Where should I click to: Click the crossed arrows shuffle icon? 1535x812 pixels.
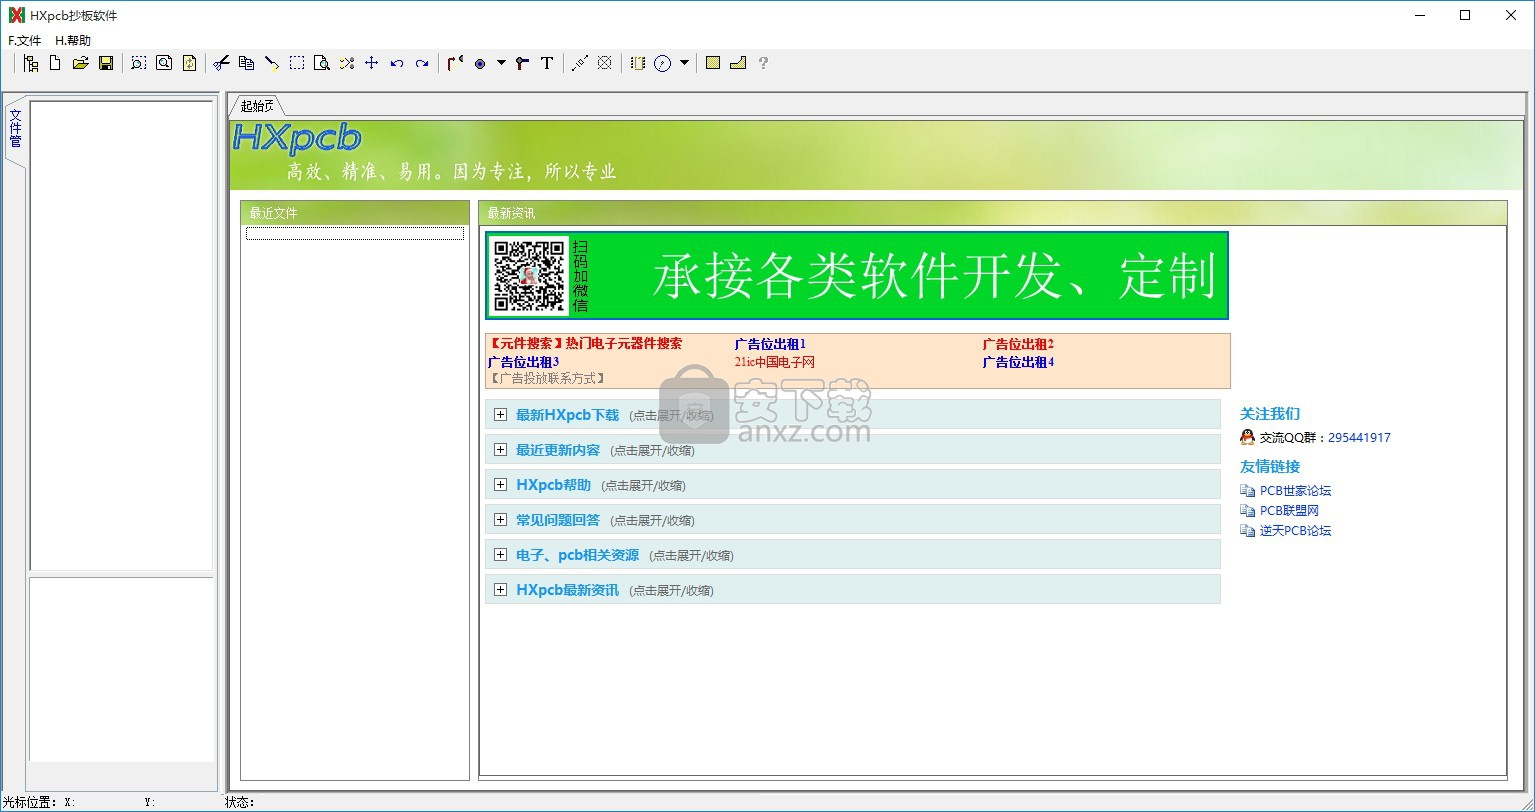coord(346,63)
